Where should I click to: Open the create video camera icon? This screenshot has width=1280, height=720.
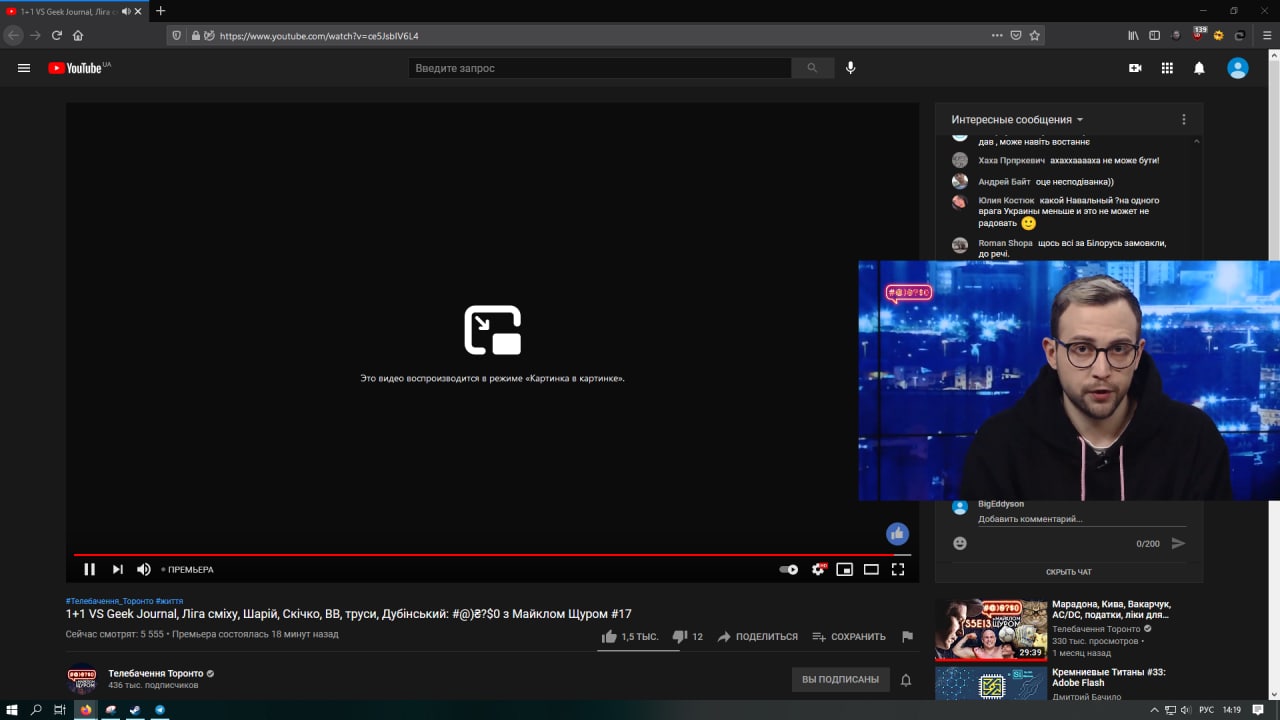[x=1135, y=68]
